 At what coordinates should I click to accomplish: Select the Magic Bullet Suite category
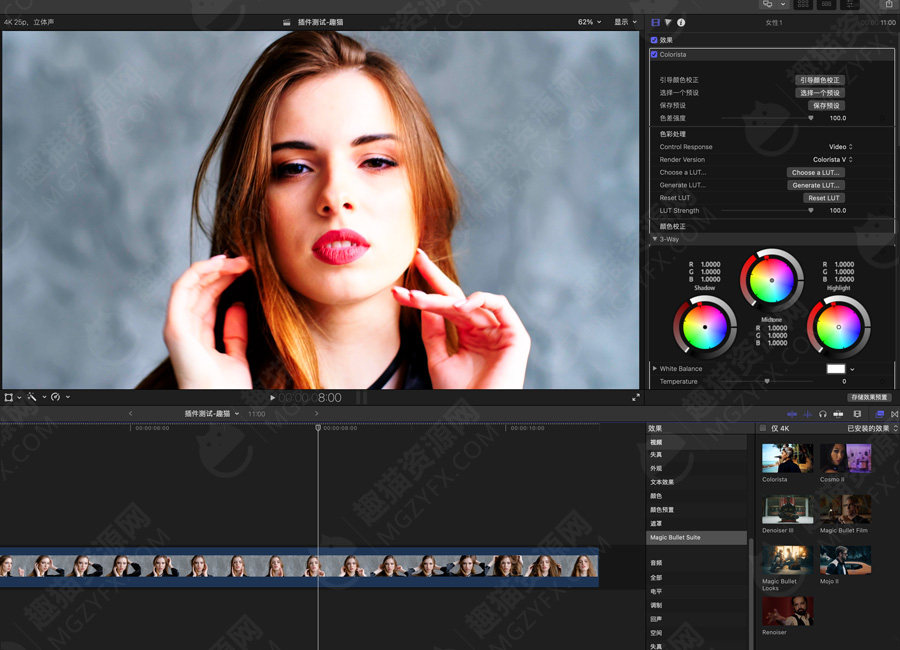[x=697, y=537]
